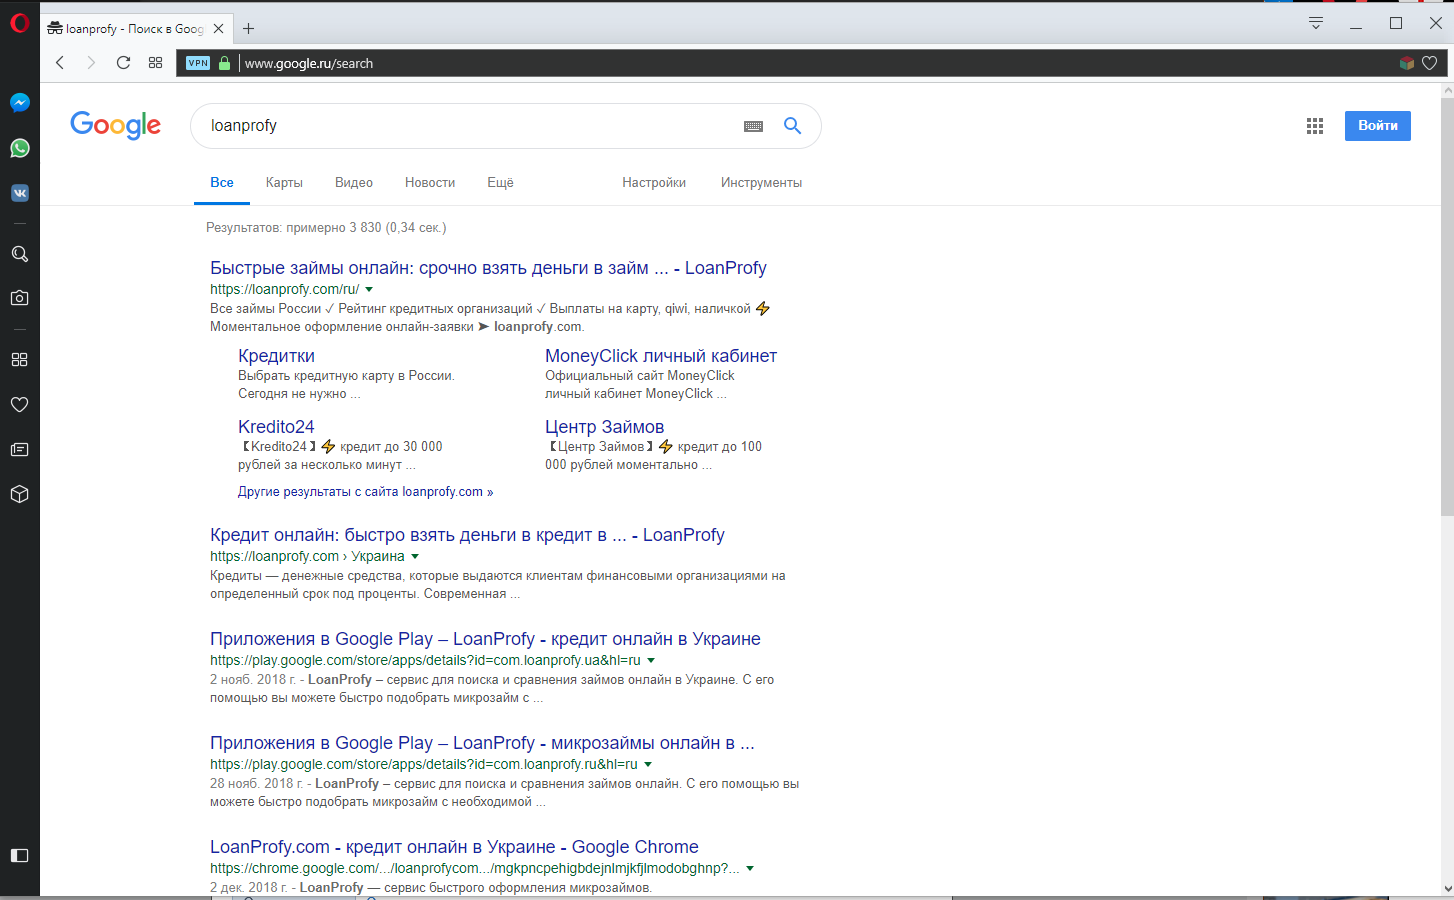This screenshot has height=900, width=1454.
Task: Open the Центр Займов sitelink
Action: [604, 427]
